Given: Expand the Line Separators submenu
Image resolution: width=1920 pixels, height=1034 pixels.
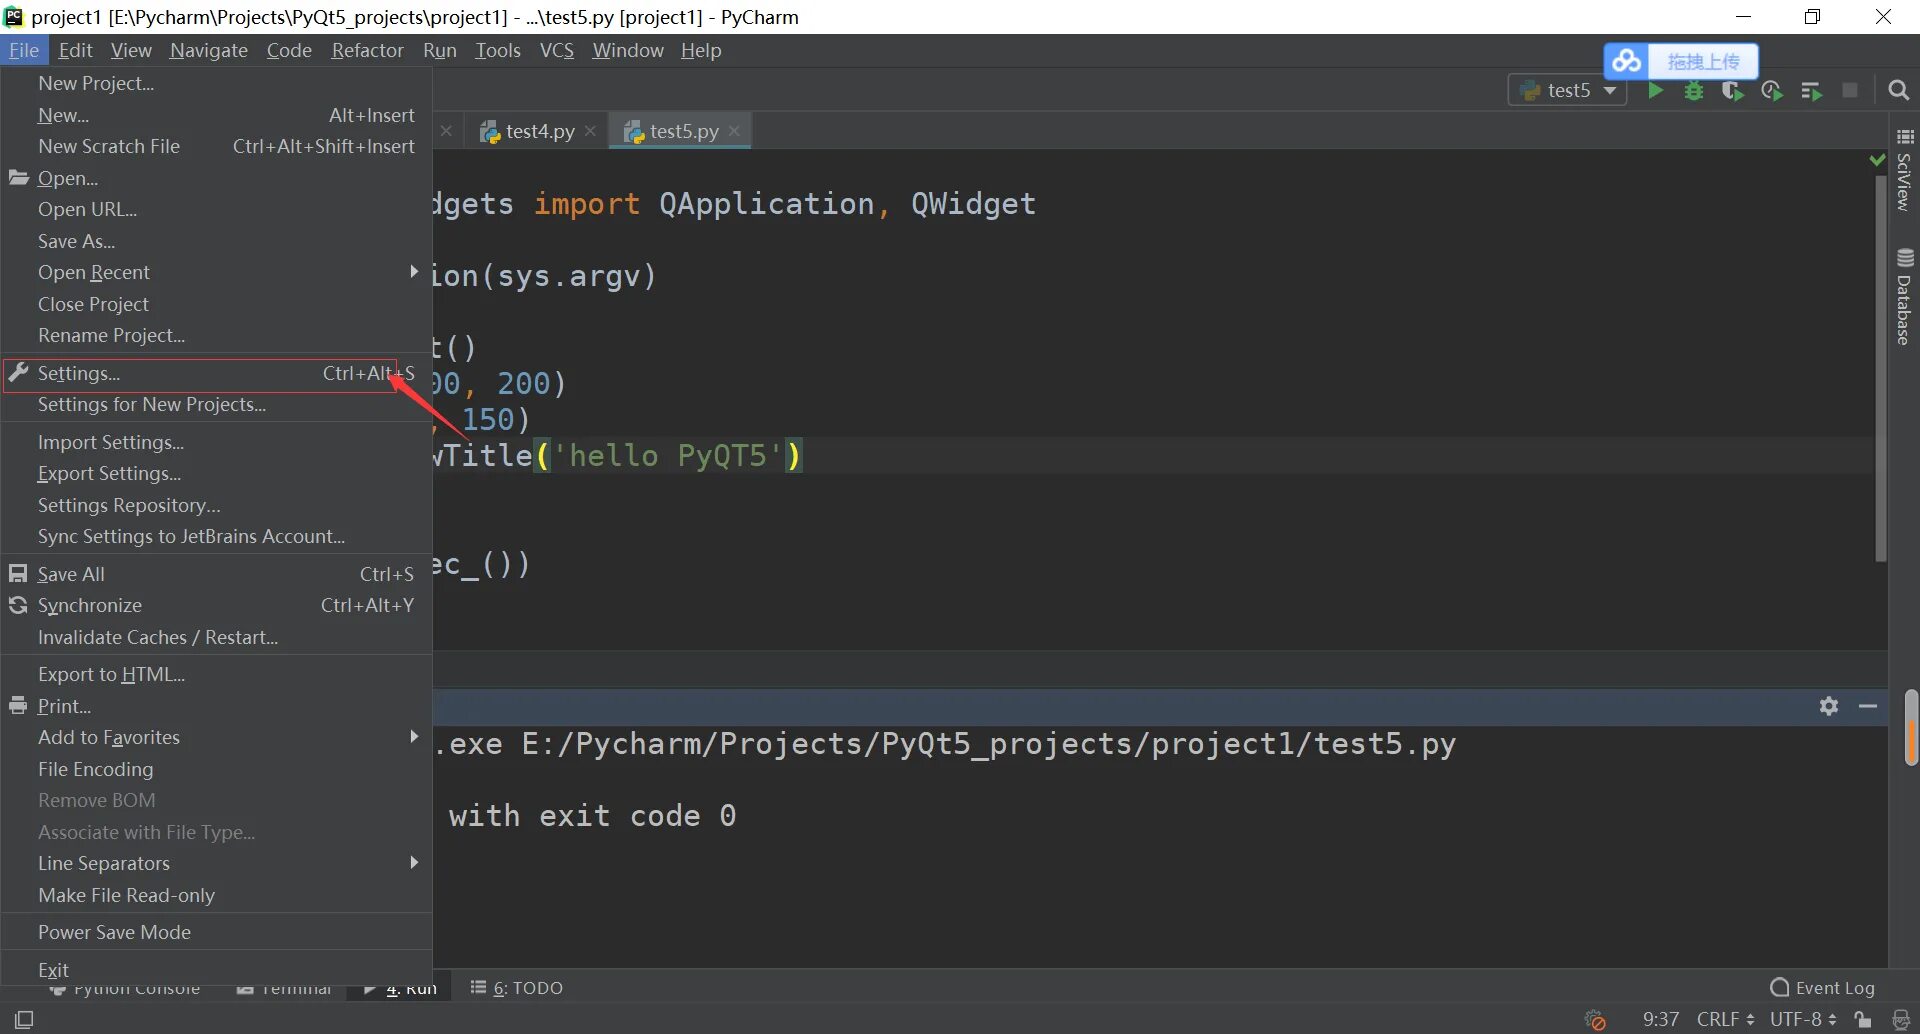Looking at the screenshot, I should point(216,863).
